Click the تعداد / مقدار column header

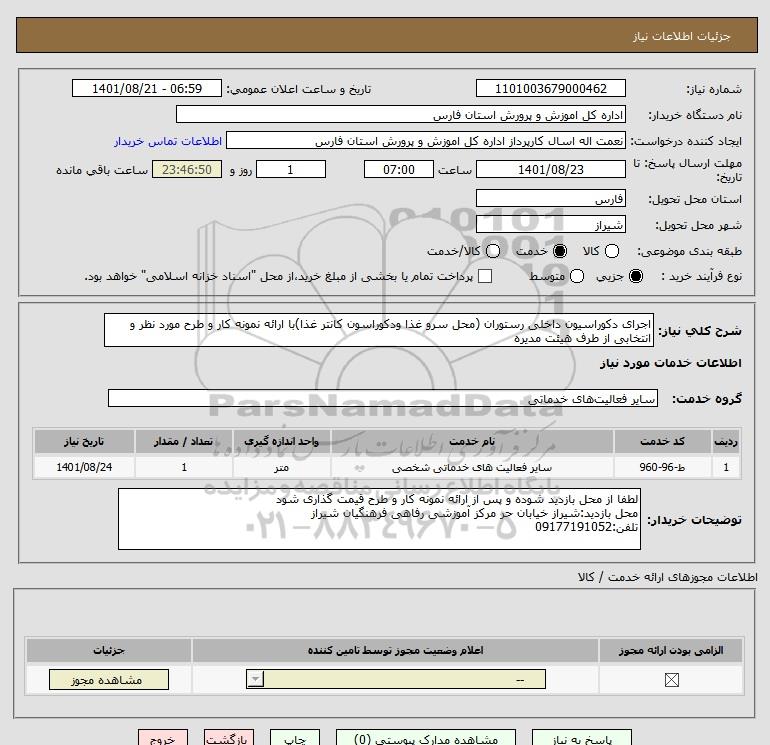(x=184, y=441)
